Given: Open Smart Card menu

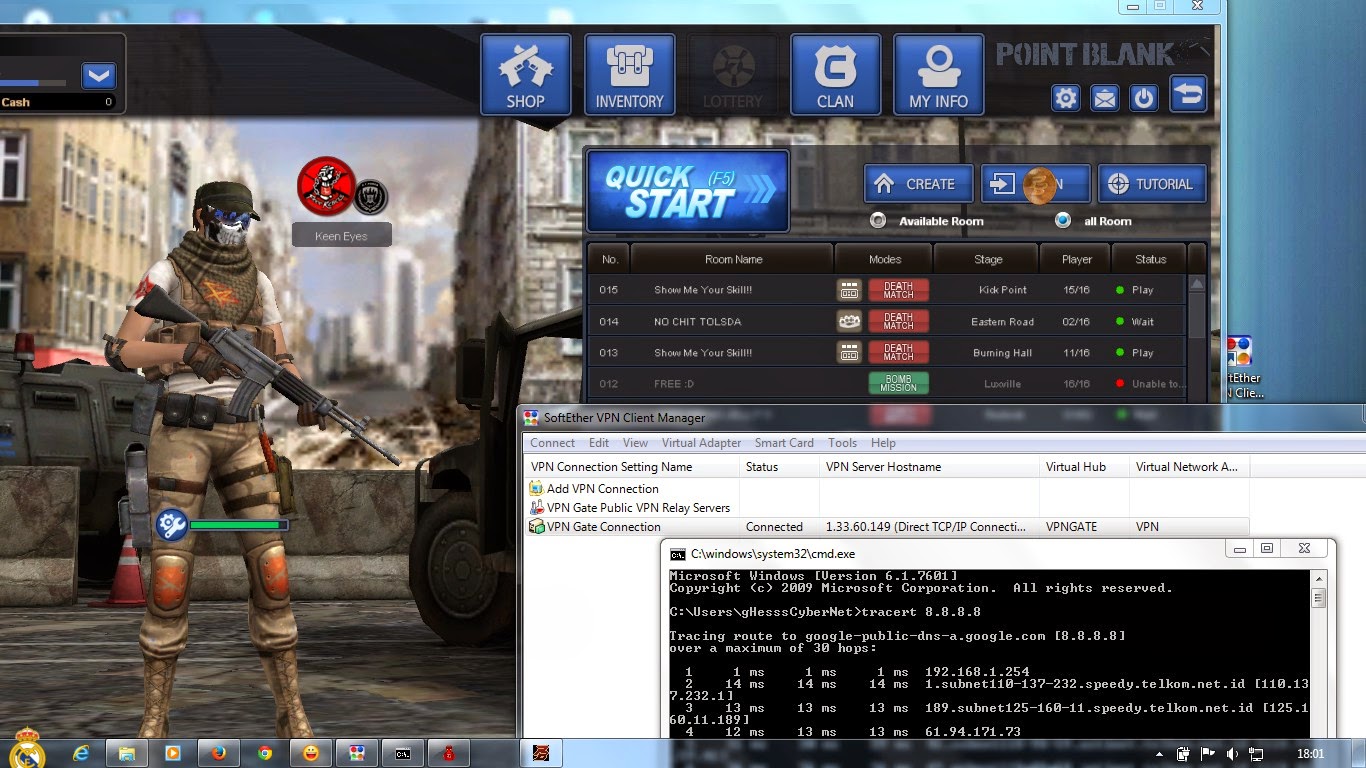Looking at the screenshot, I should coord(784,443).
